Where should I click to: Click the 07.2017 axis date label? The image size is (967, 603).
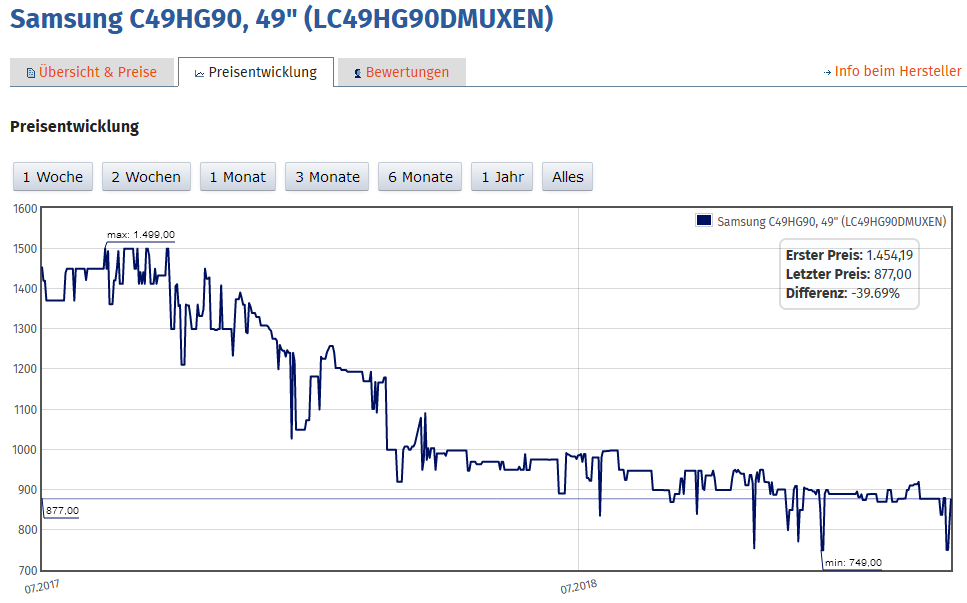pos(42,586)
